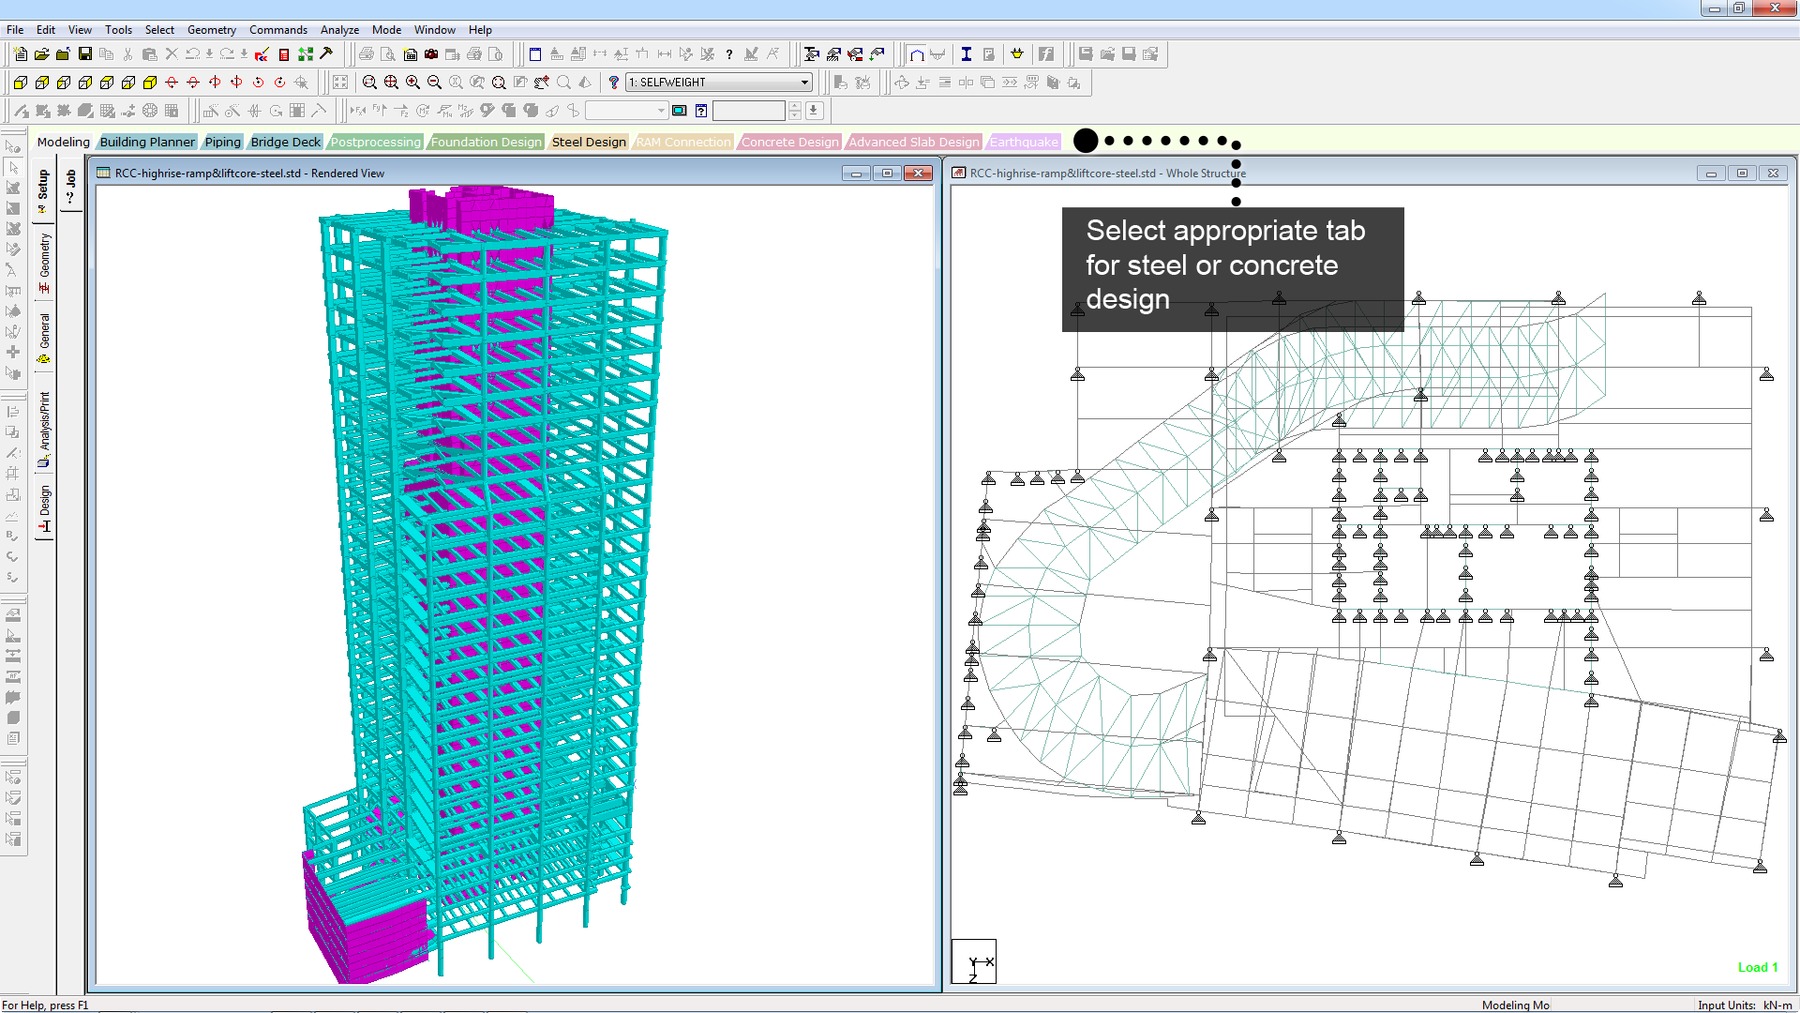Open the Building Planner page

(146, 141)
